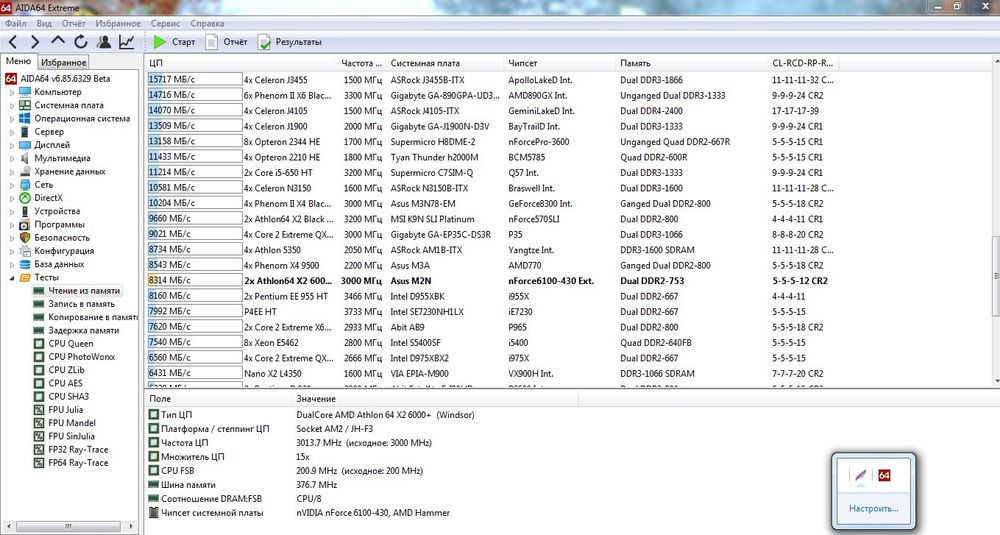Screen dimensions: 1000x535
Task: Open the Вид menu
Action: (44, 24)
